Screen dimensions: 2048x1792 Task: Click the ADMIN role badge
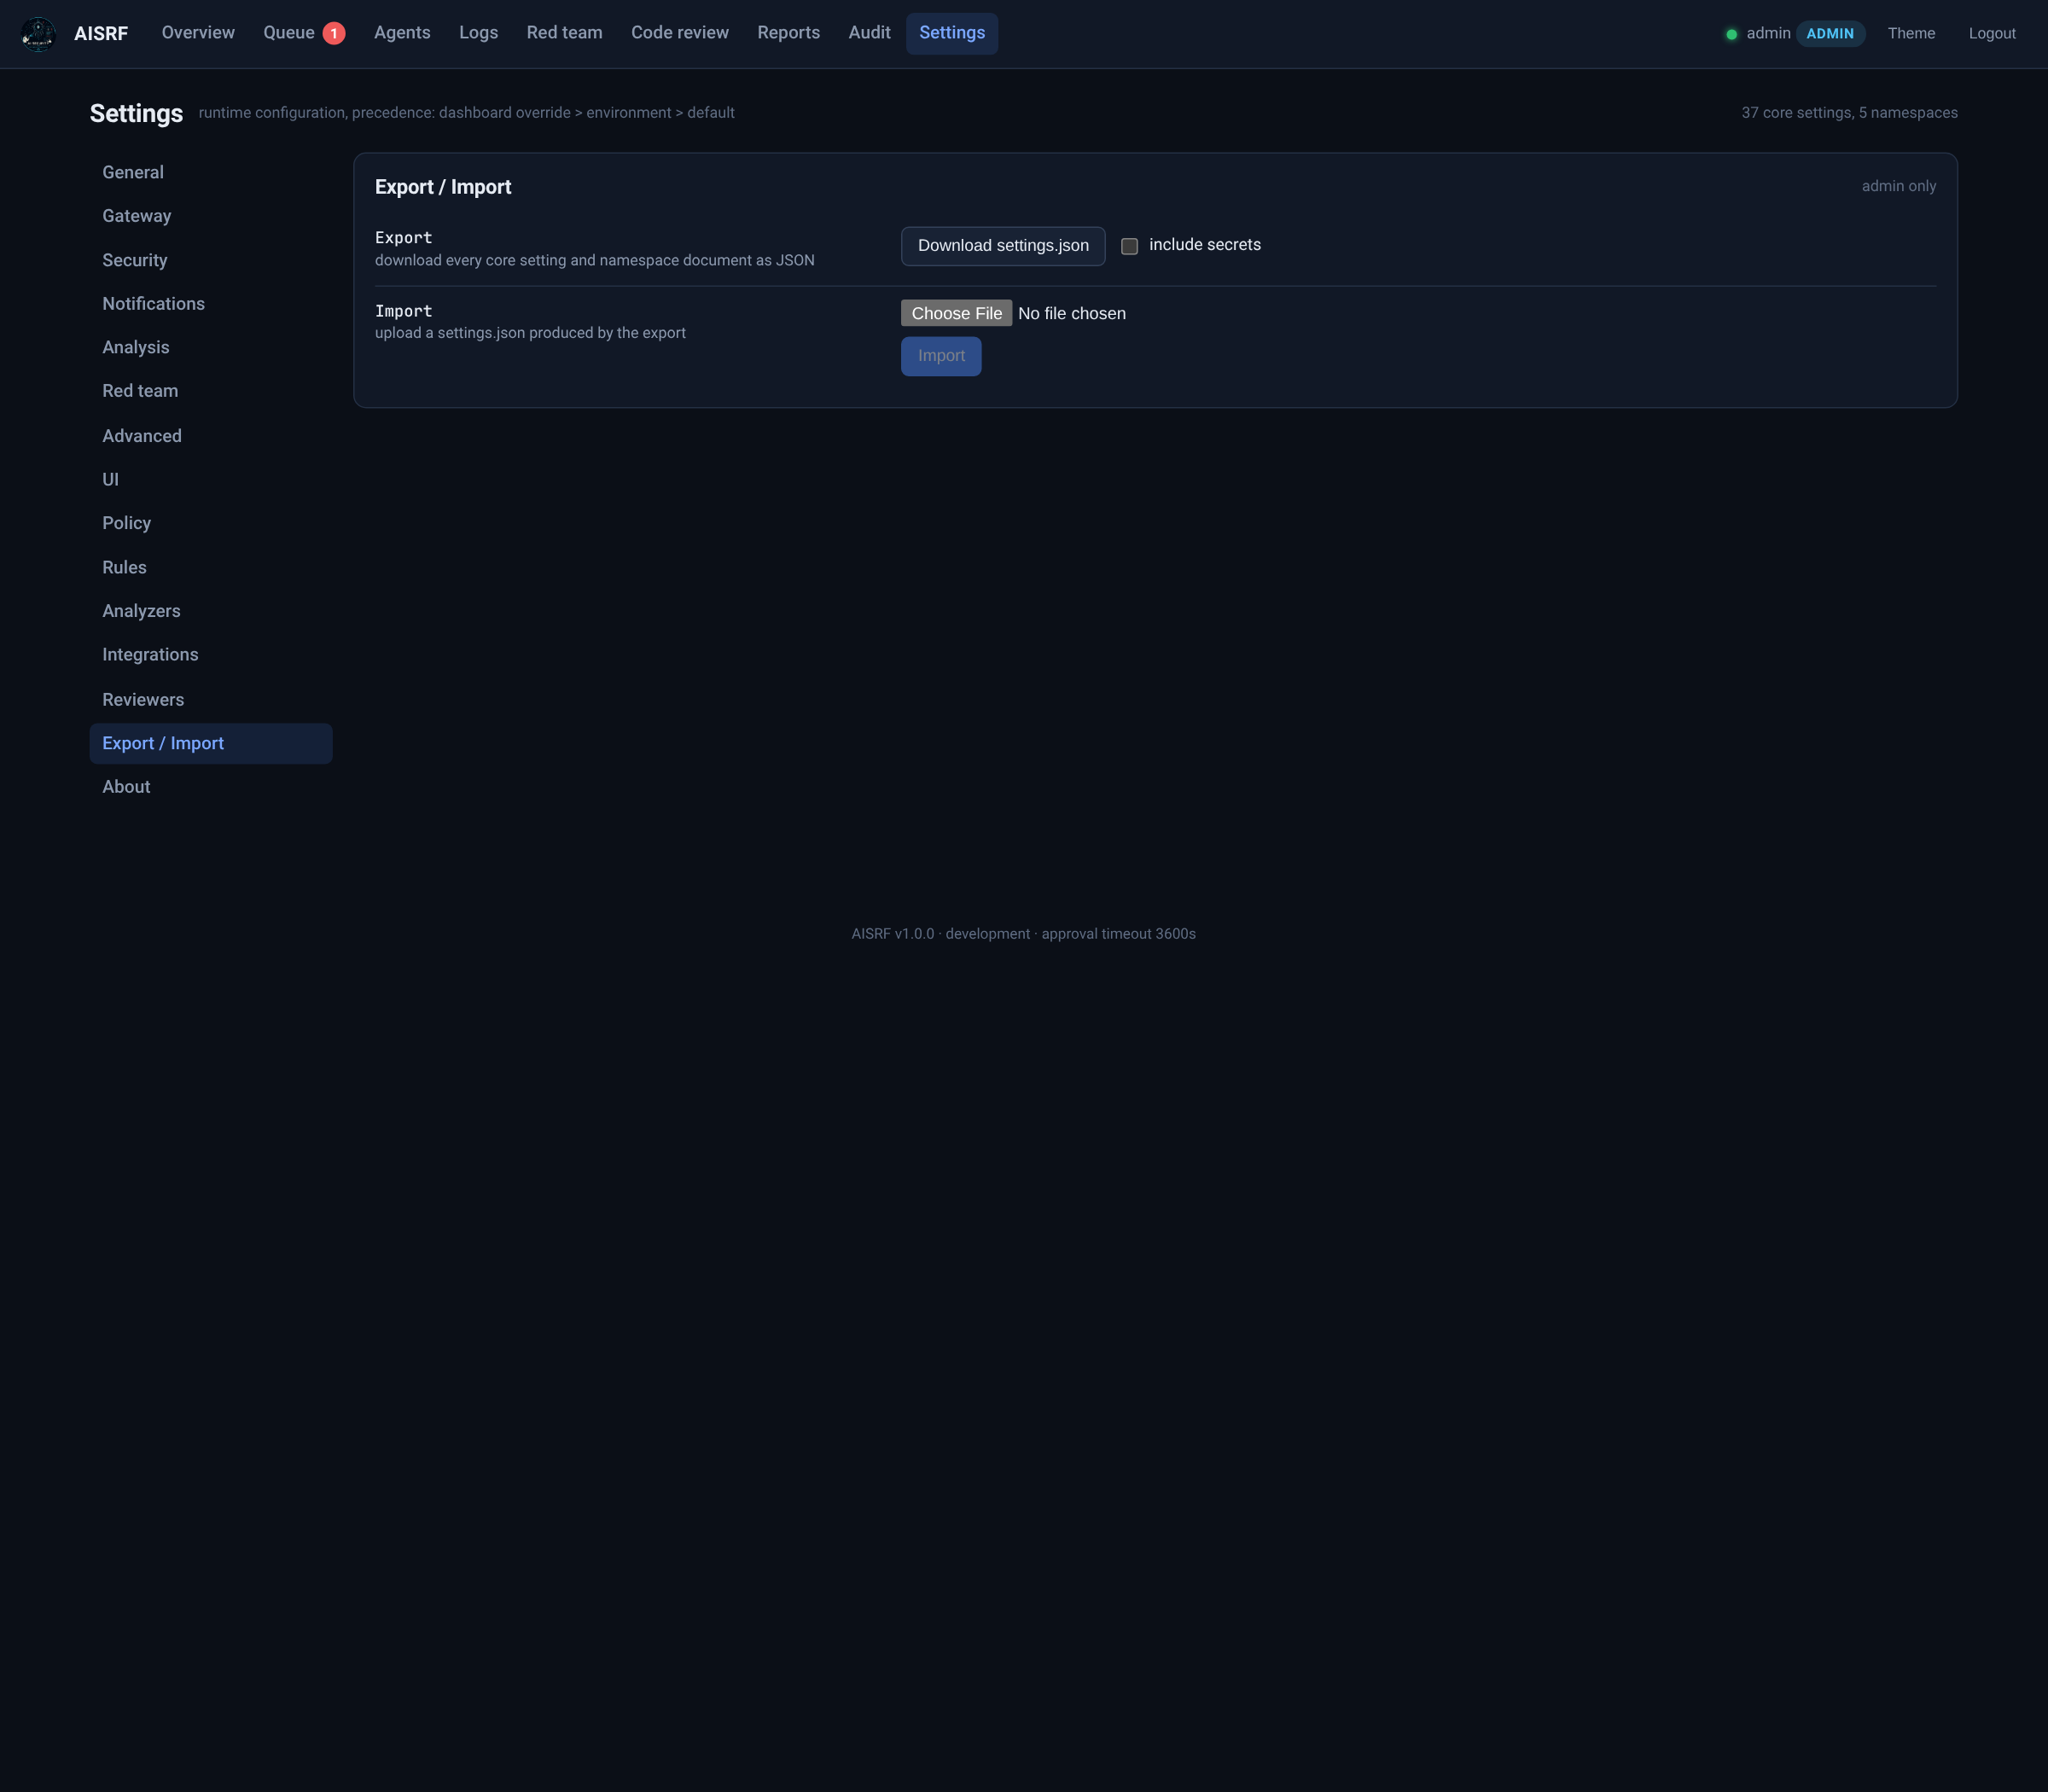(x=1830, y=34)
